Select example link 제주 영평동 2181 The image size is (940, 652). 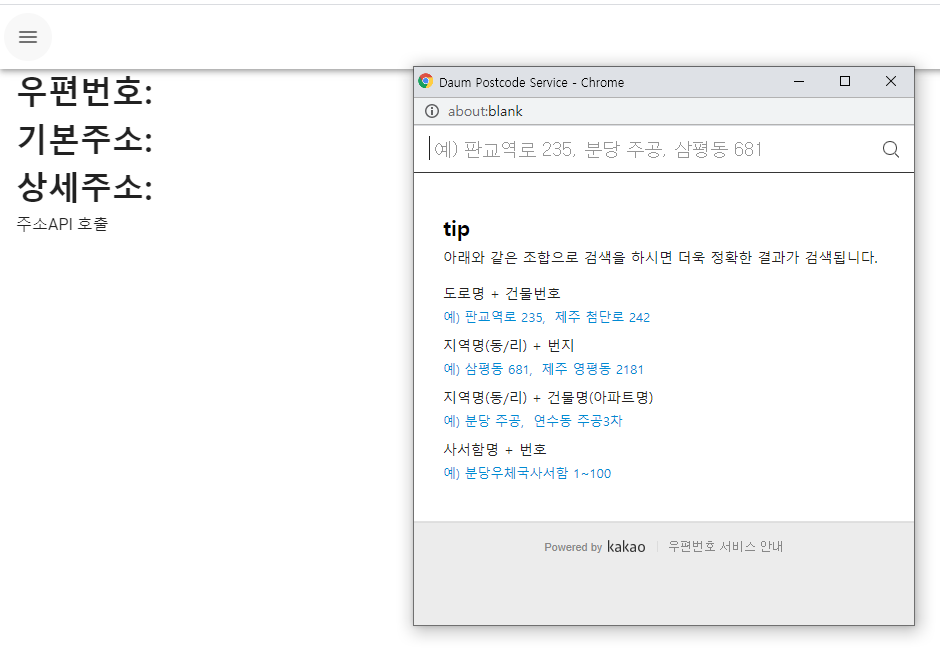592,369
